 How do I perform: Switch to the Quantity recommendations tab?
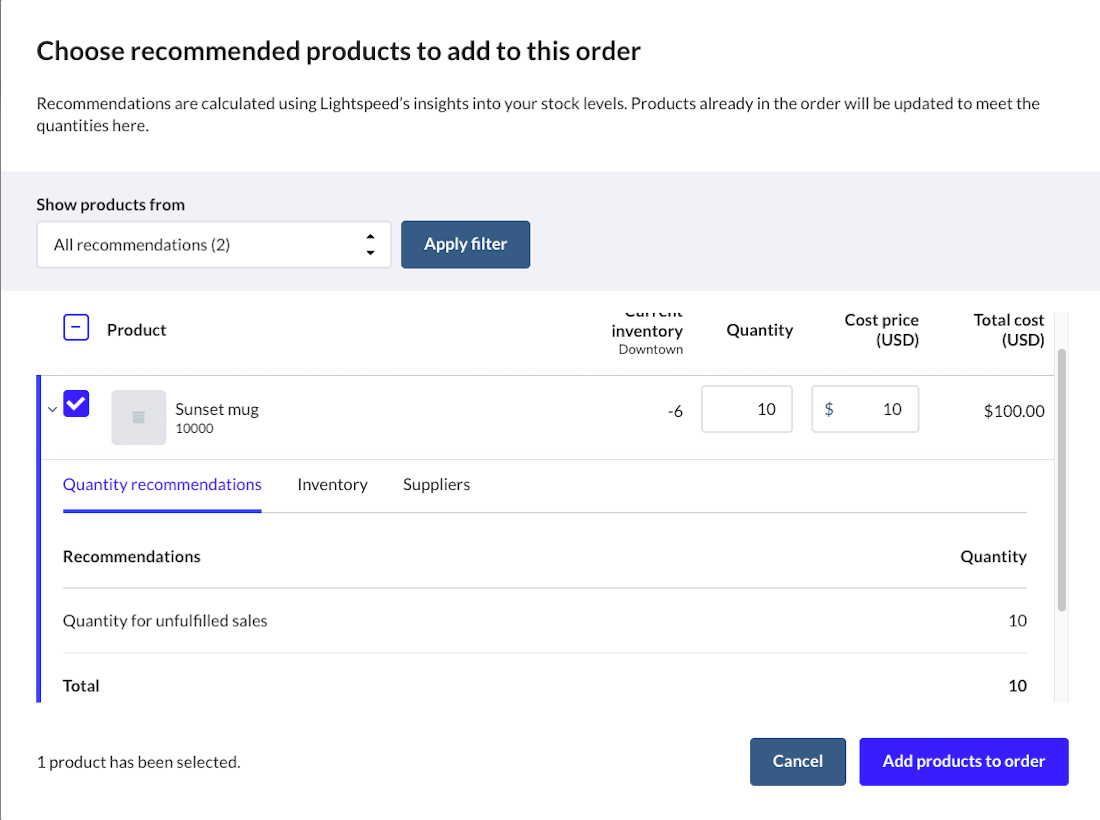pyautogui.click(x=162, y=485)
